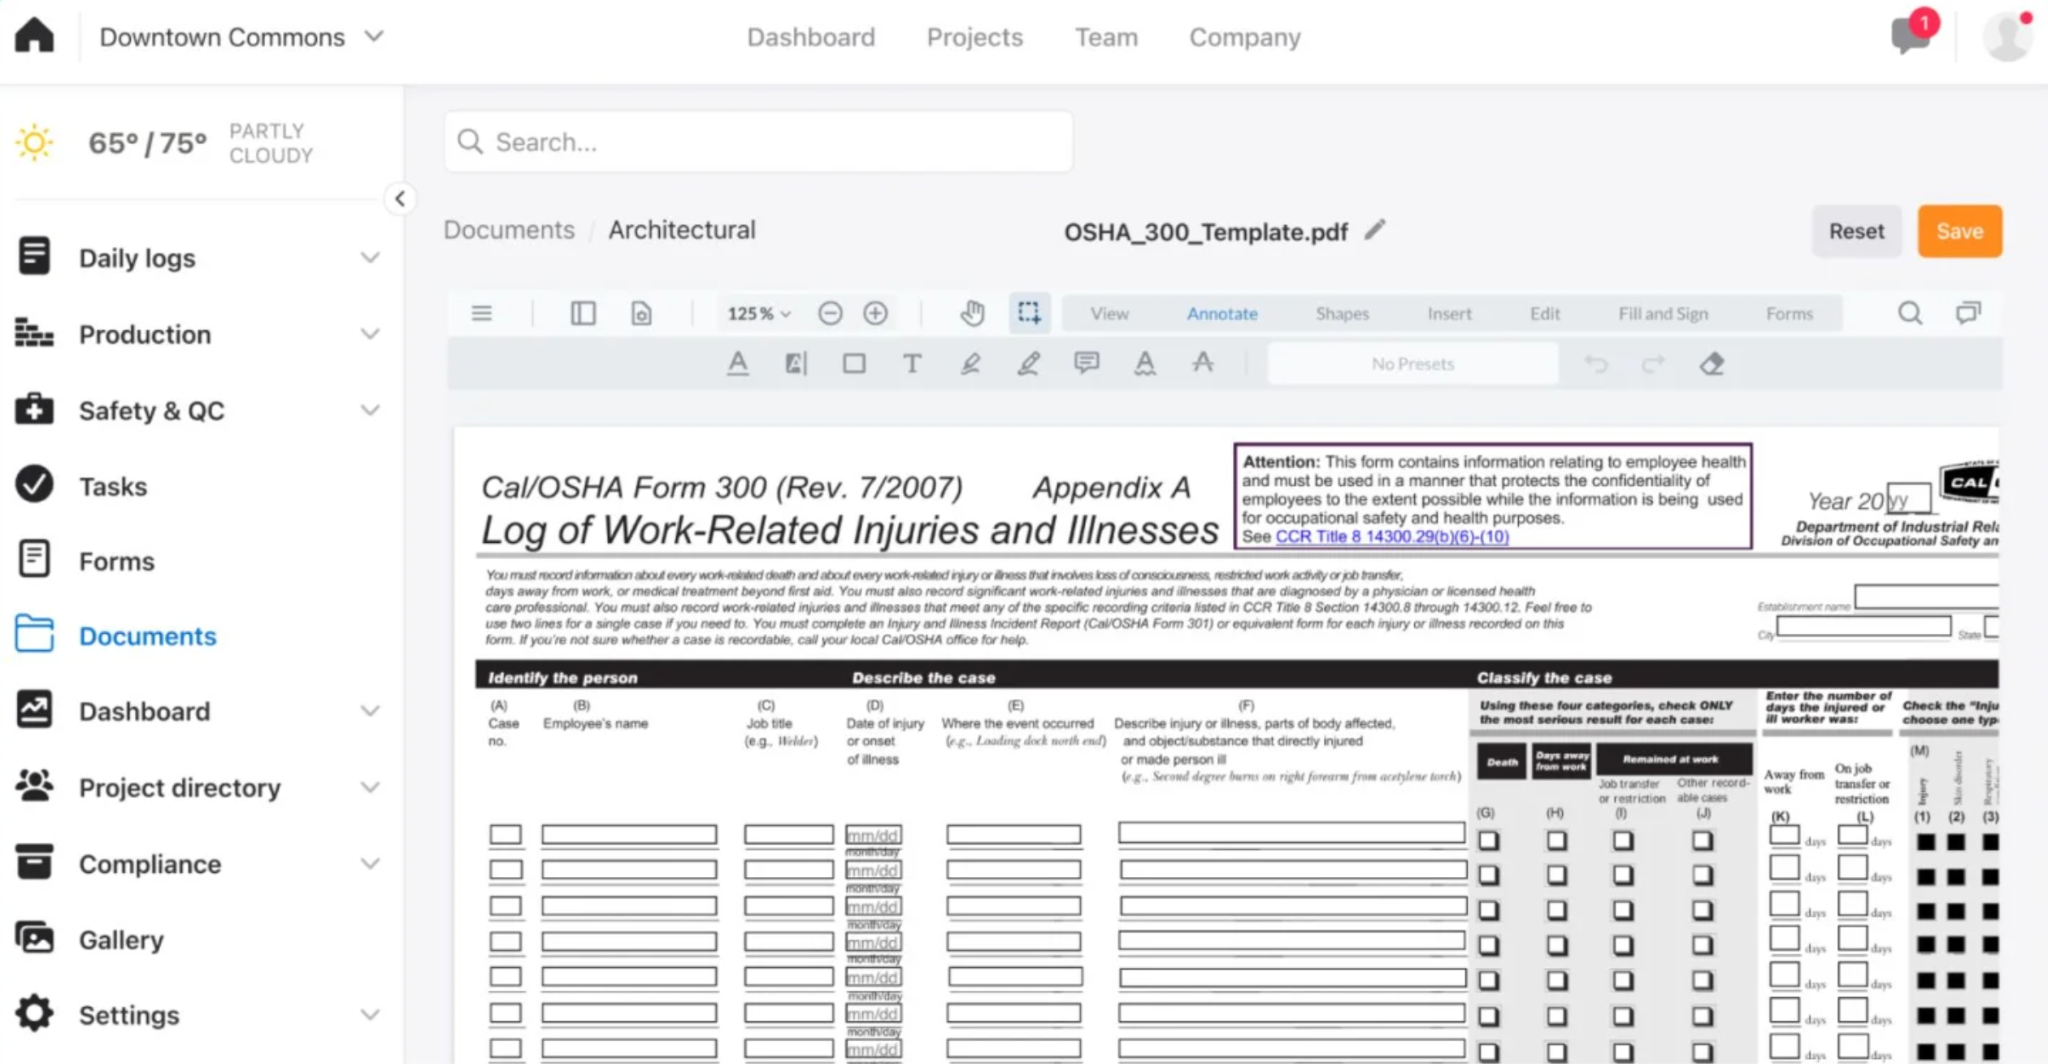
Task: Check the Death box in first row
Action: pyautogui.click(x=1489, y=841)
